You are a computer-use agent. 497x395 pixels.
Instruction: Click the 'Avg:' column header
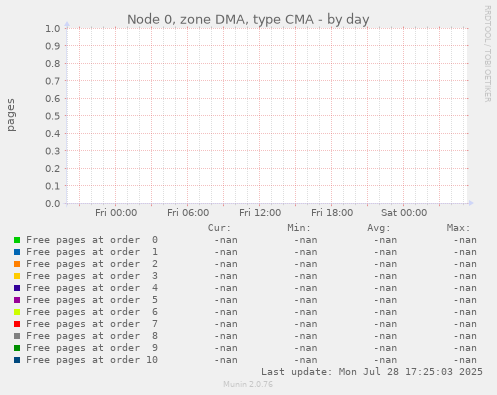pos(379,228)
